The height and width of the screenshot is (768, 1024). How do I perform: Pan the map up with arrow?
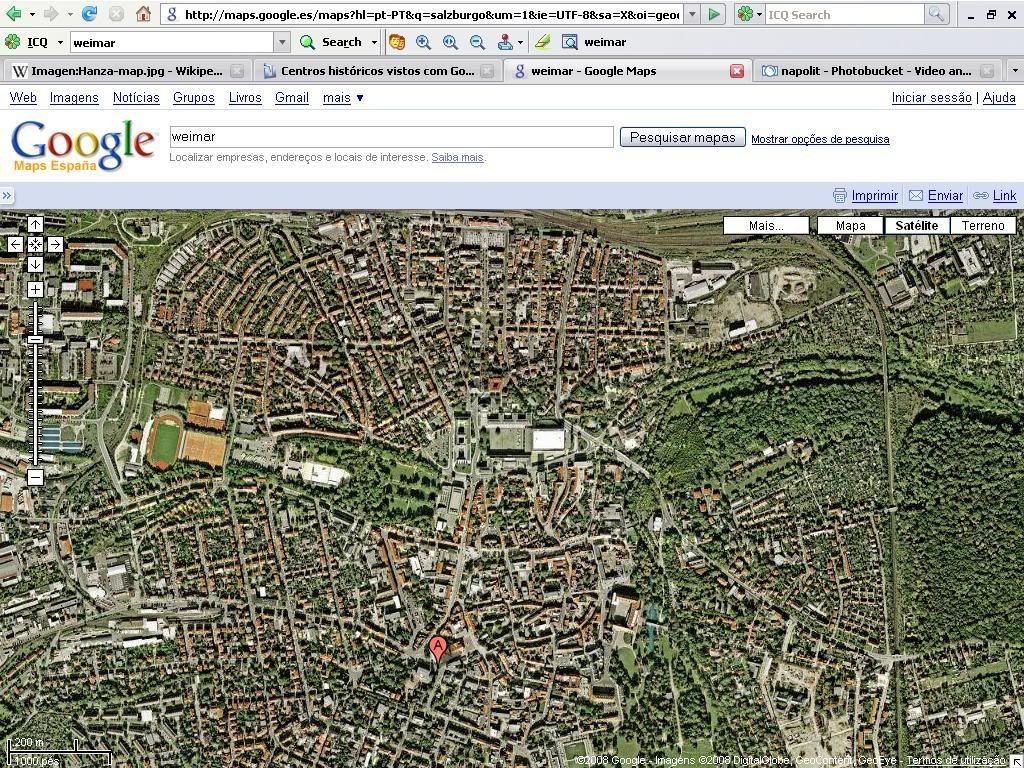coord(35,224)
